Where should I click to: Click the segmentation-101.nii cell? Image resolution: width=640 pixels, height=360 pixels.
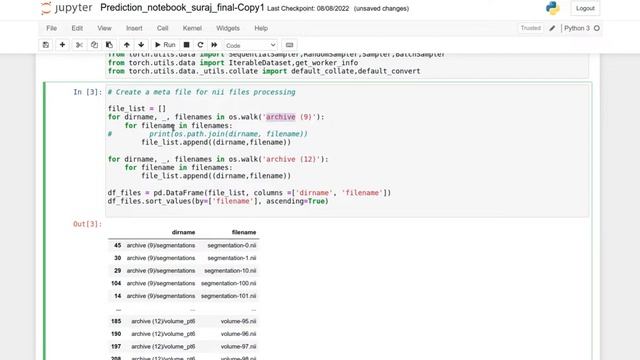pos(229,296)
